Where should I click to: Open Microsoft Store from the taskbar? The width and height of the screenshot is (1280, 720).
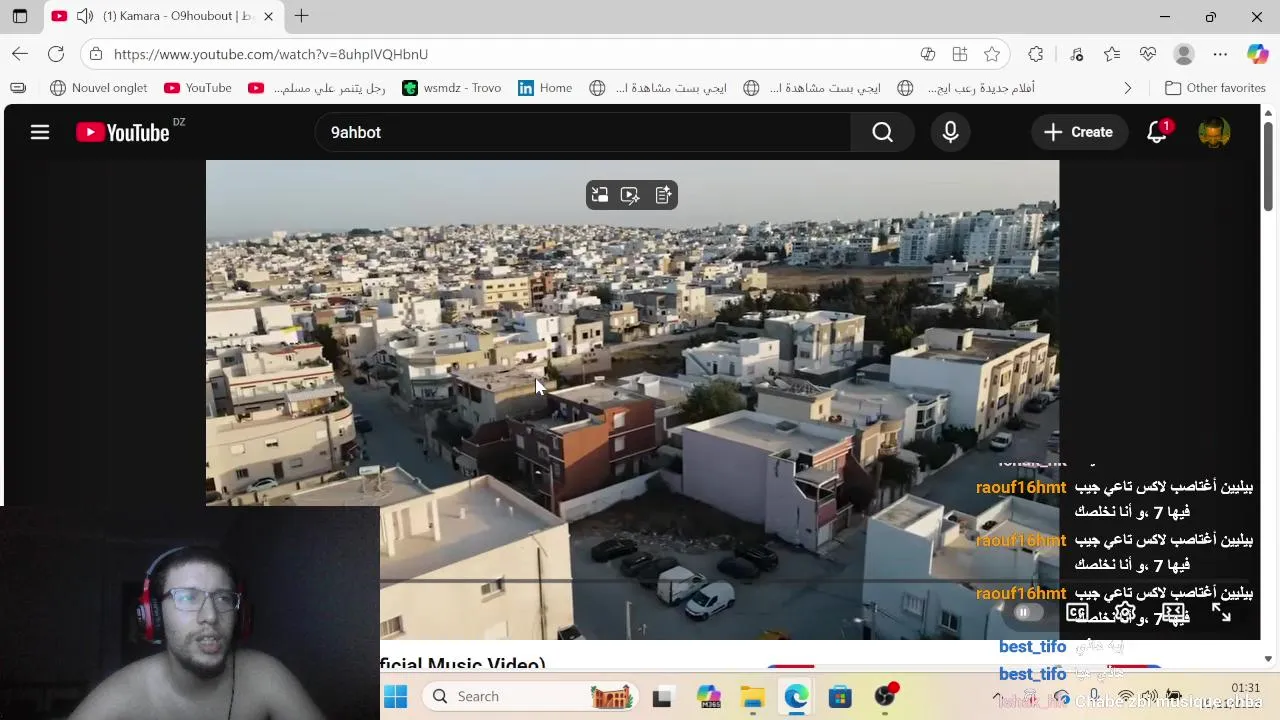click(840, 697)
